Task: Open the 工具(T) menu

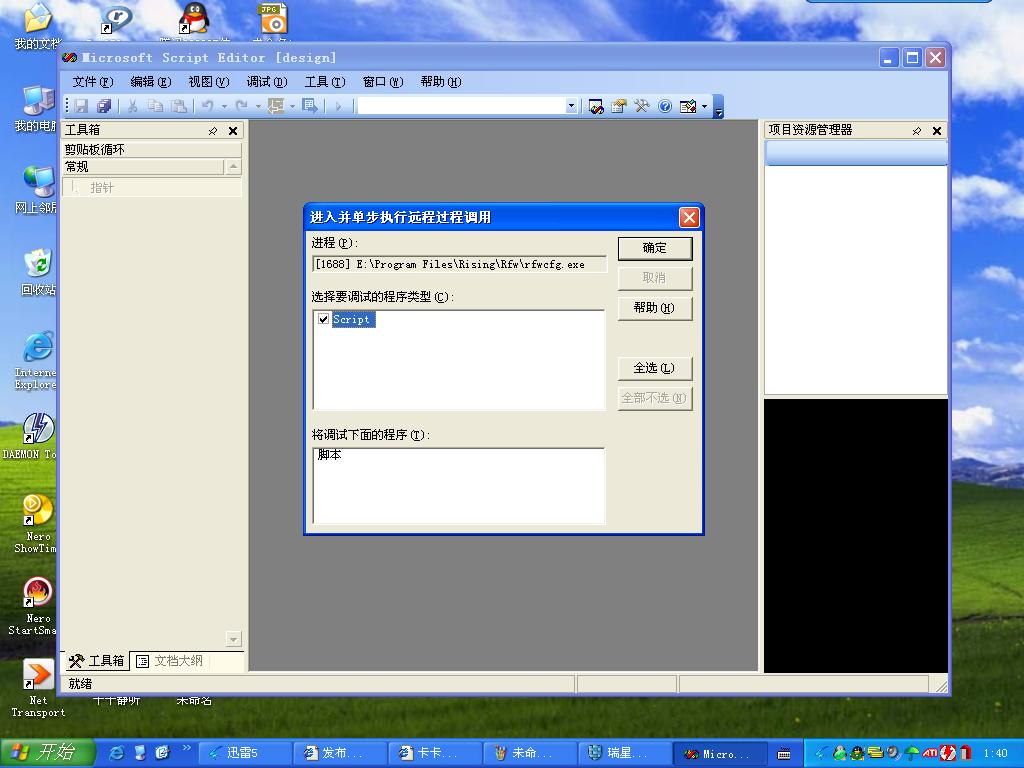Action: pyautogui.click(x=325, y=82)
